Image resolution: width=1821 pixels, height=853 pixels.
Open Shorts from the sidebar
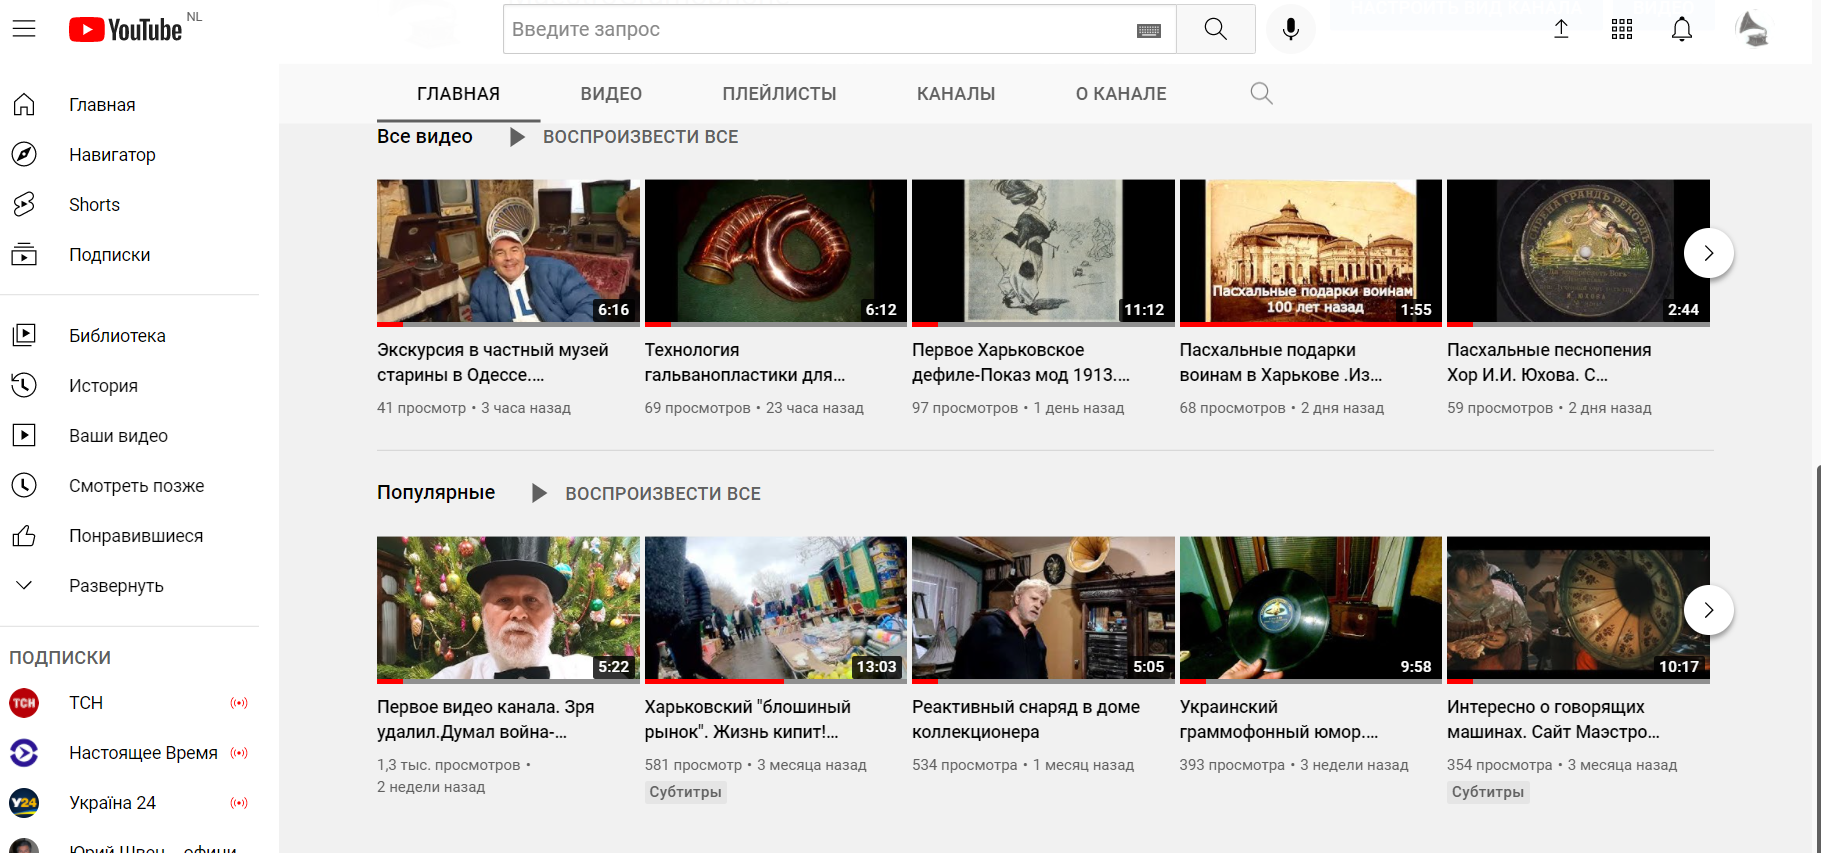tap(94, 205)
